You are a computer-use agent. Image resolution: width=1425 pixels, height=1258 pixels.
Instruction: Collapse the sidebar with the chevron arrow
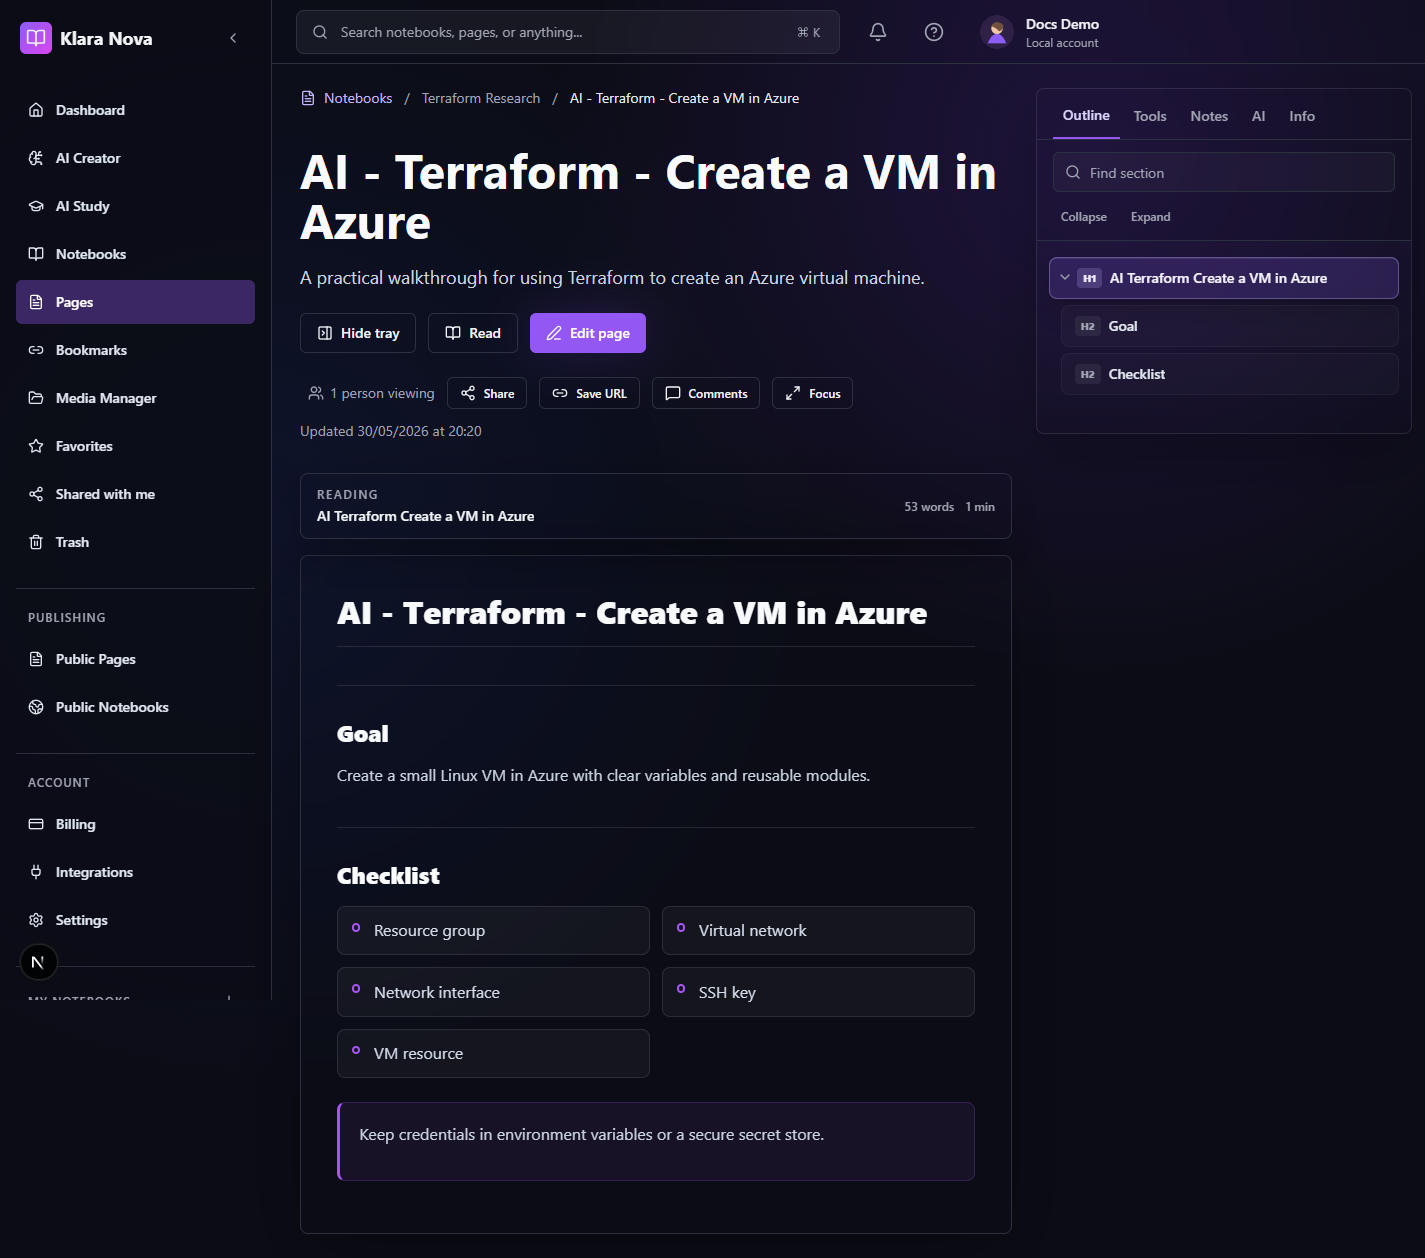[233, 38]
